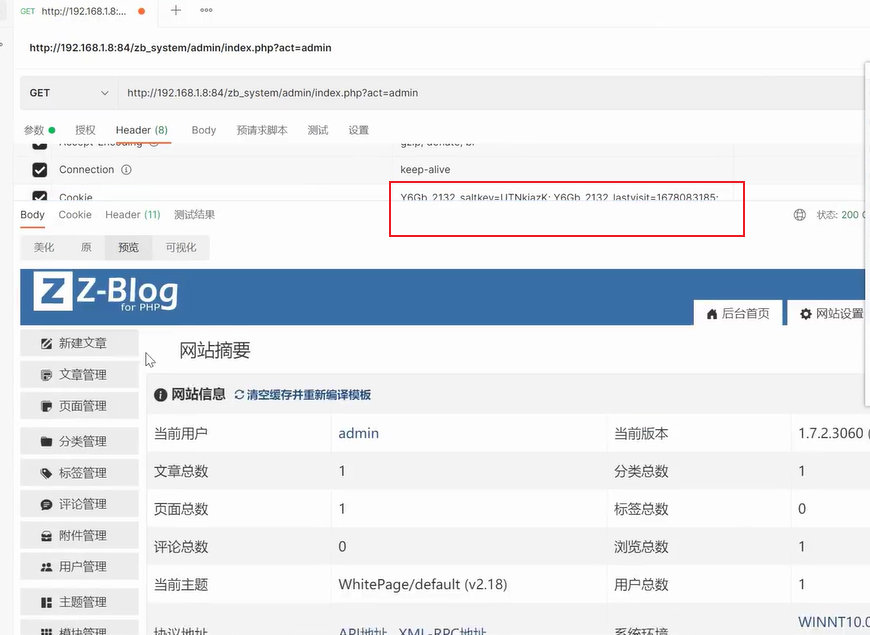Click the info icon next to 网站信息
Image resolution: width=870 pixels, height=635 pixels.
click(160, 395)
